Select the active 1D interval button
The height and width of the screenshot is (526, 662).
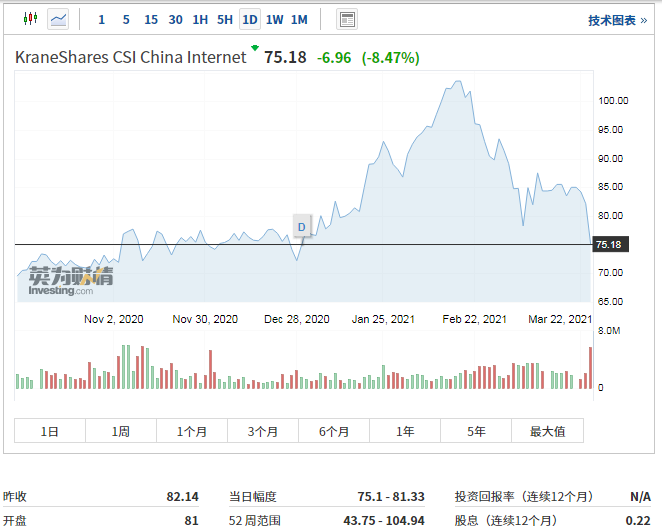point(250,19)
